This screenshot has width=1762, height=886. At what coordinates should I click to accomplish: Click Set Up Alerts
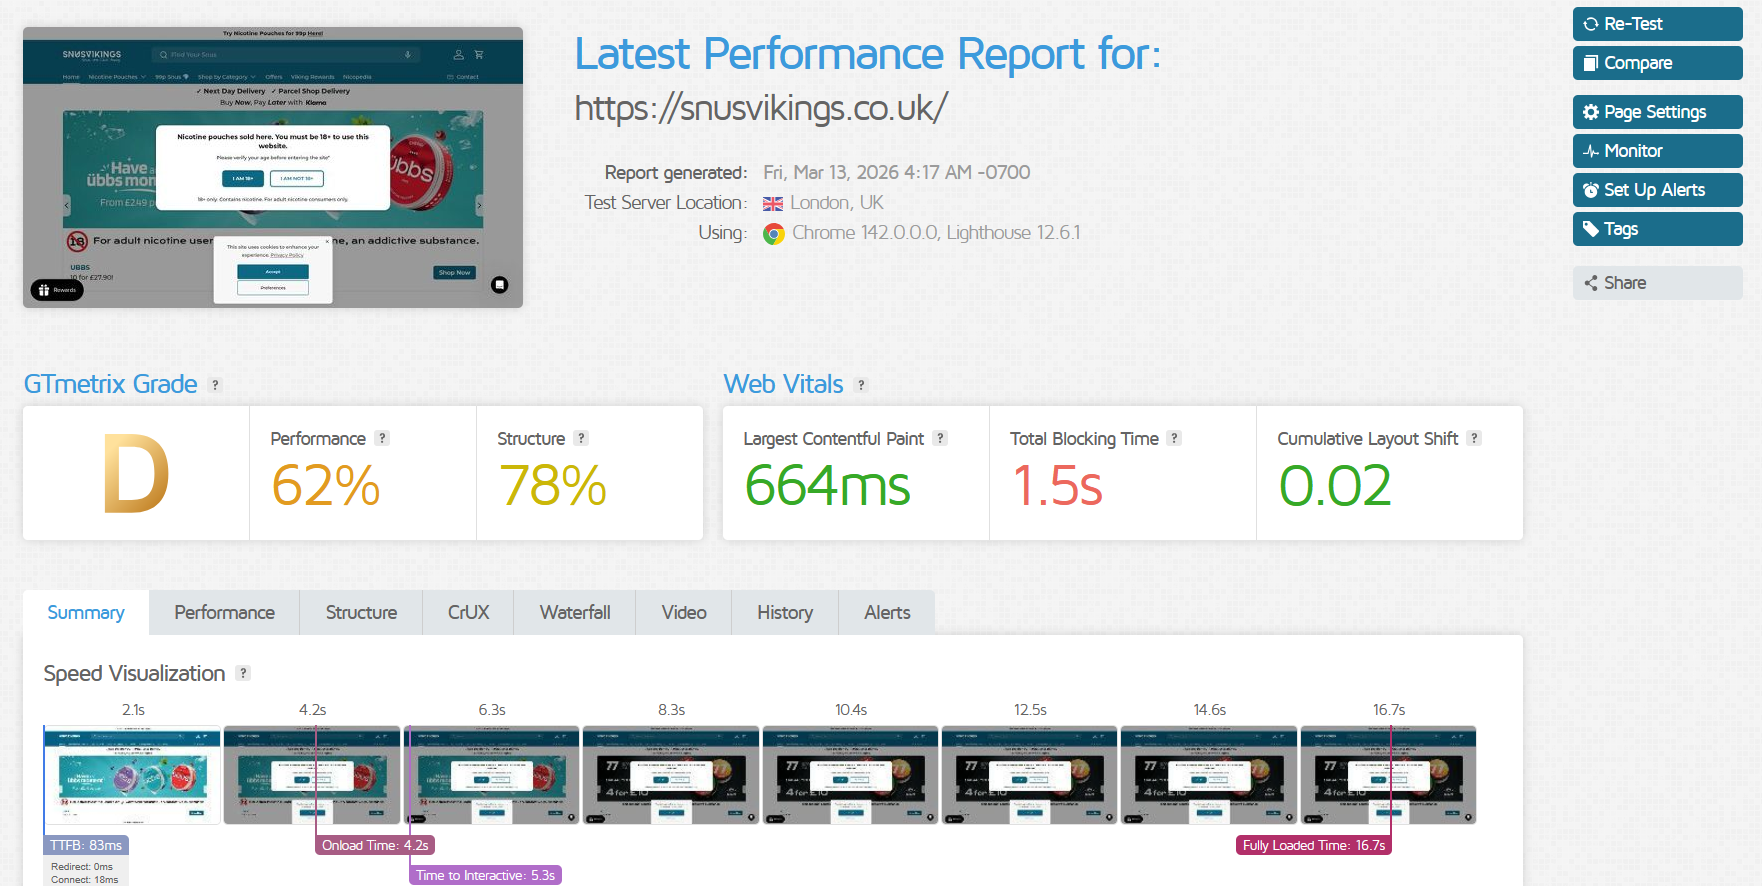[1657, 190]
